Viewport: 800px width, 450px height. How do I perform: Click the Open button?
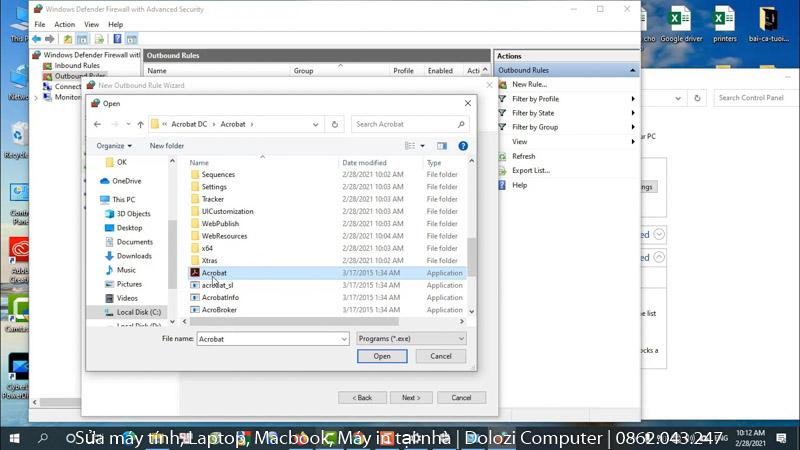(x=382, y=356)
